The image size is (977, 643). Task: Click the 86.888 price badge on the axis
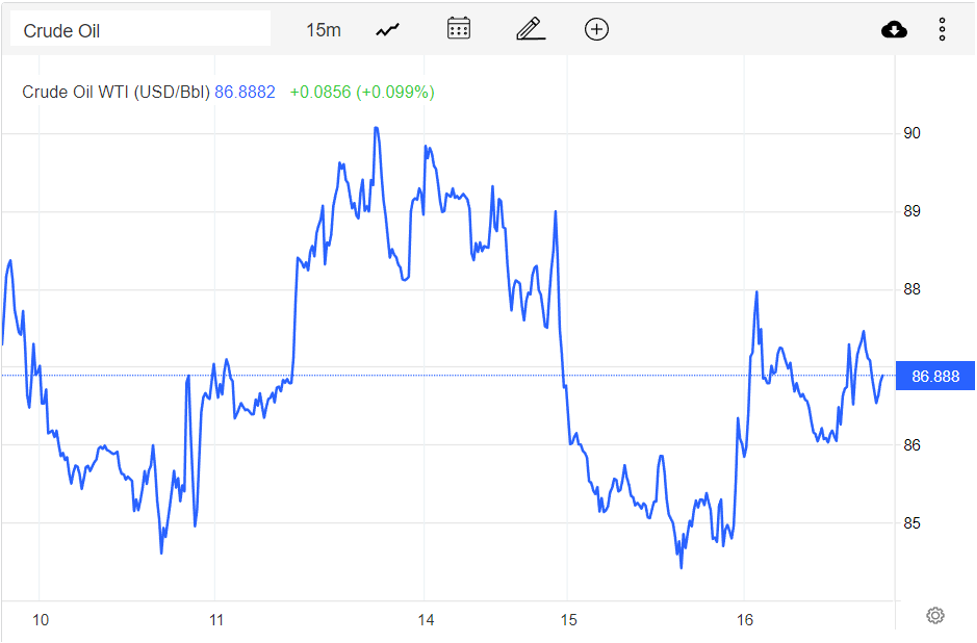pyautogui.click(x=935, y=376)
